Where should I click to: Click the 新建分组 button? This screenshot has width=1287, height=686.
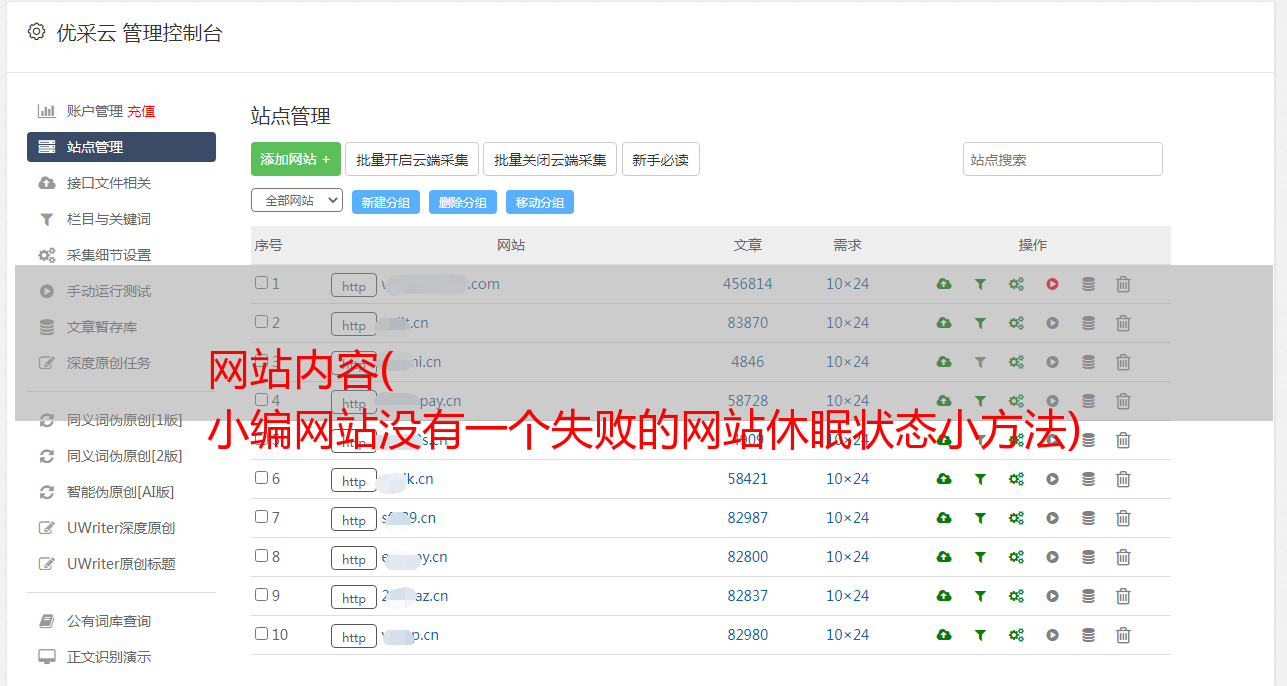point(385,202)
